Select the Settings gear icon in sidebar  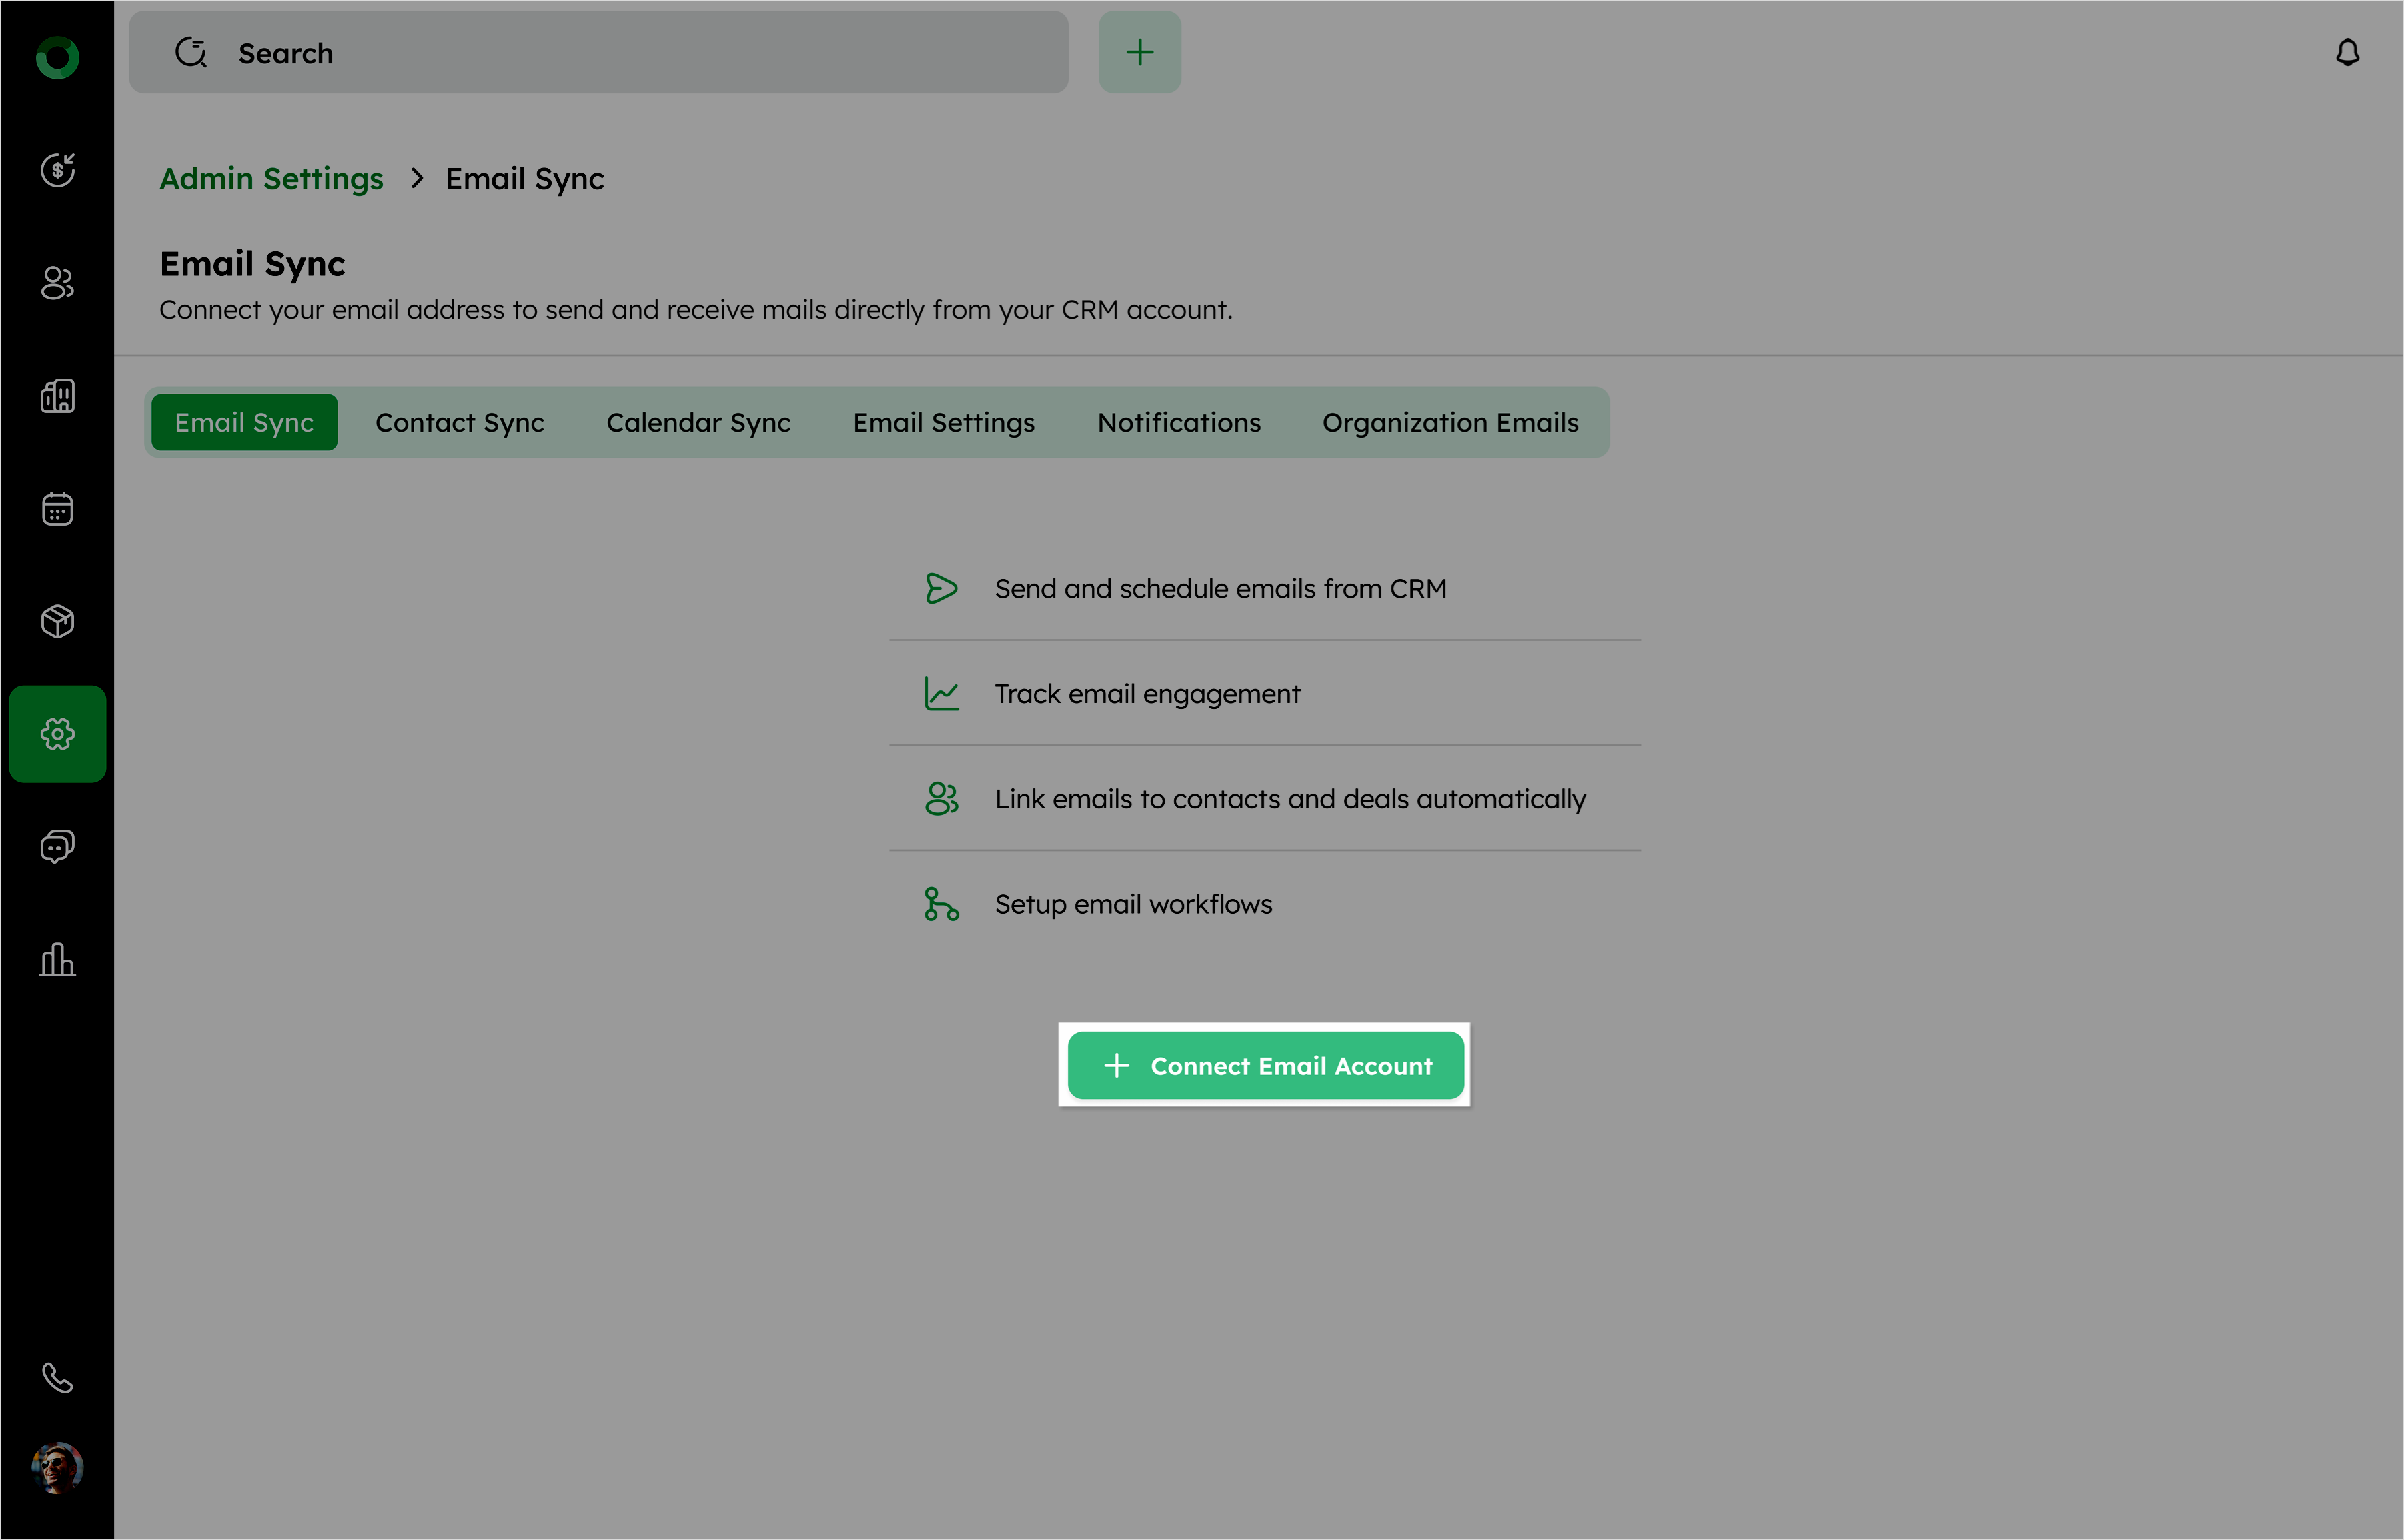[57, 734]
